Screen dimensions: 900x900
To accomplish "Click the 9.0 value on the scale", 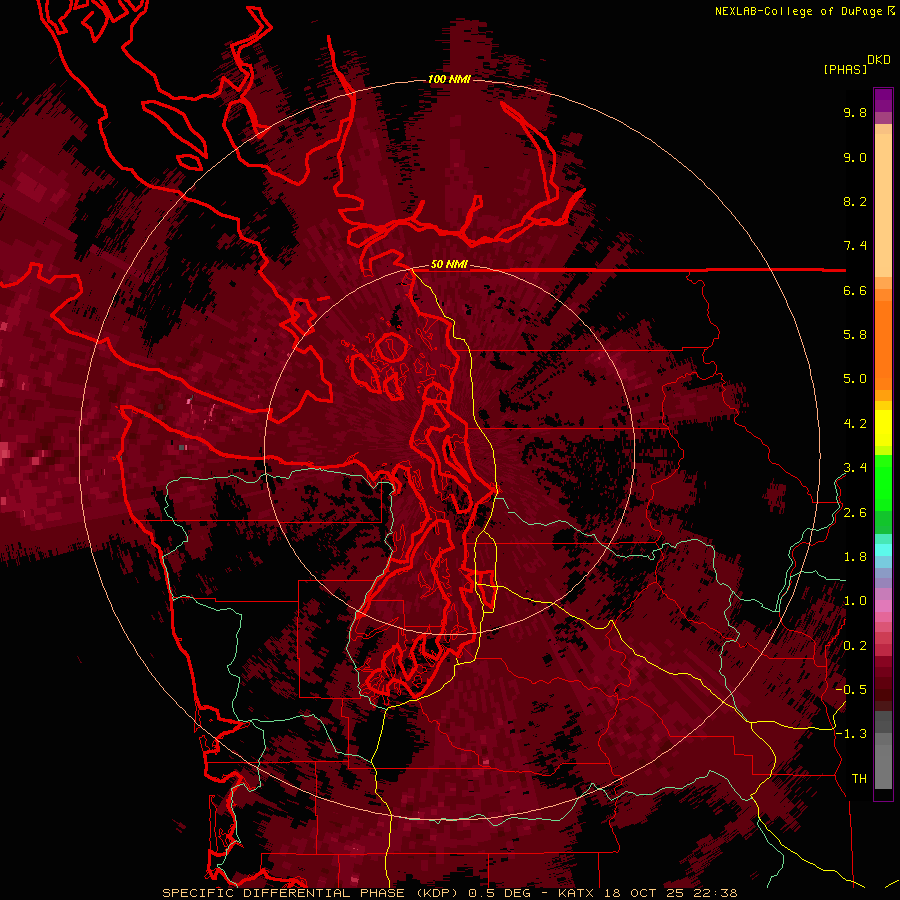I will click(x=855, y=157).
